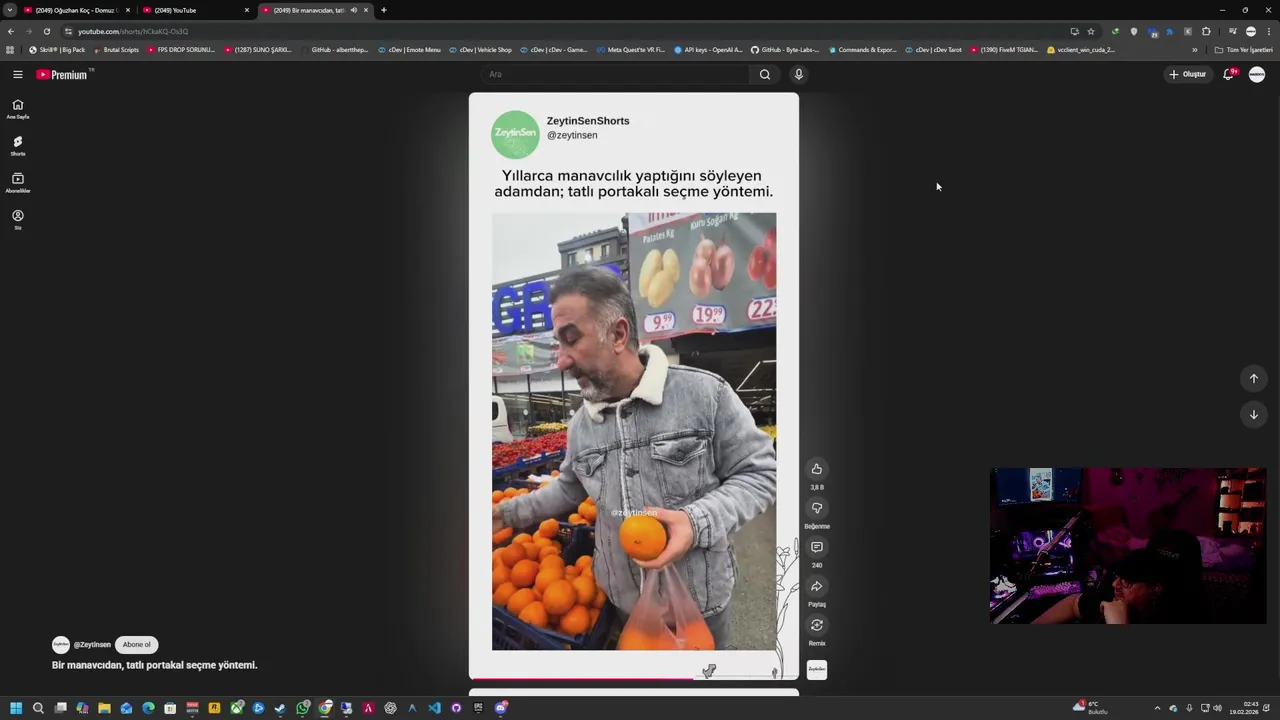Open the tab search dropdown arrow

pos(9,10)
